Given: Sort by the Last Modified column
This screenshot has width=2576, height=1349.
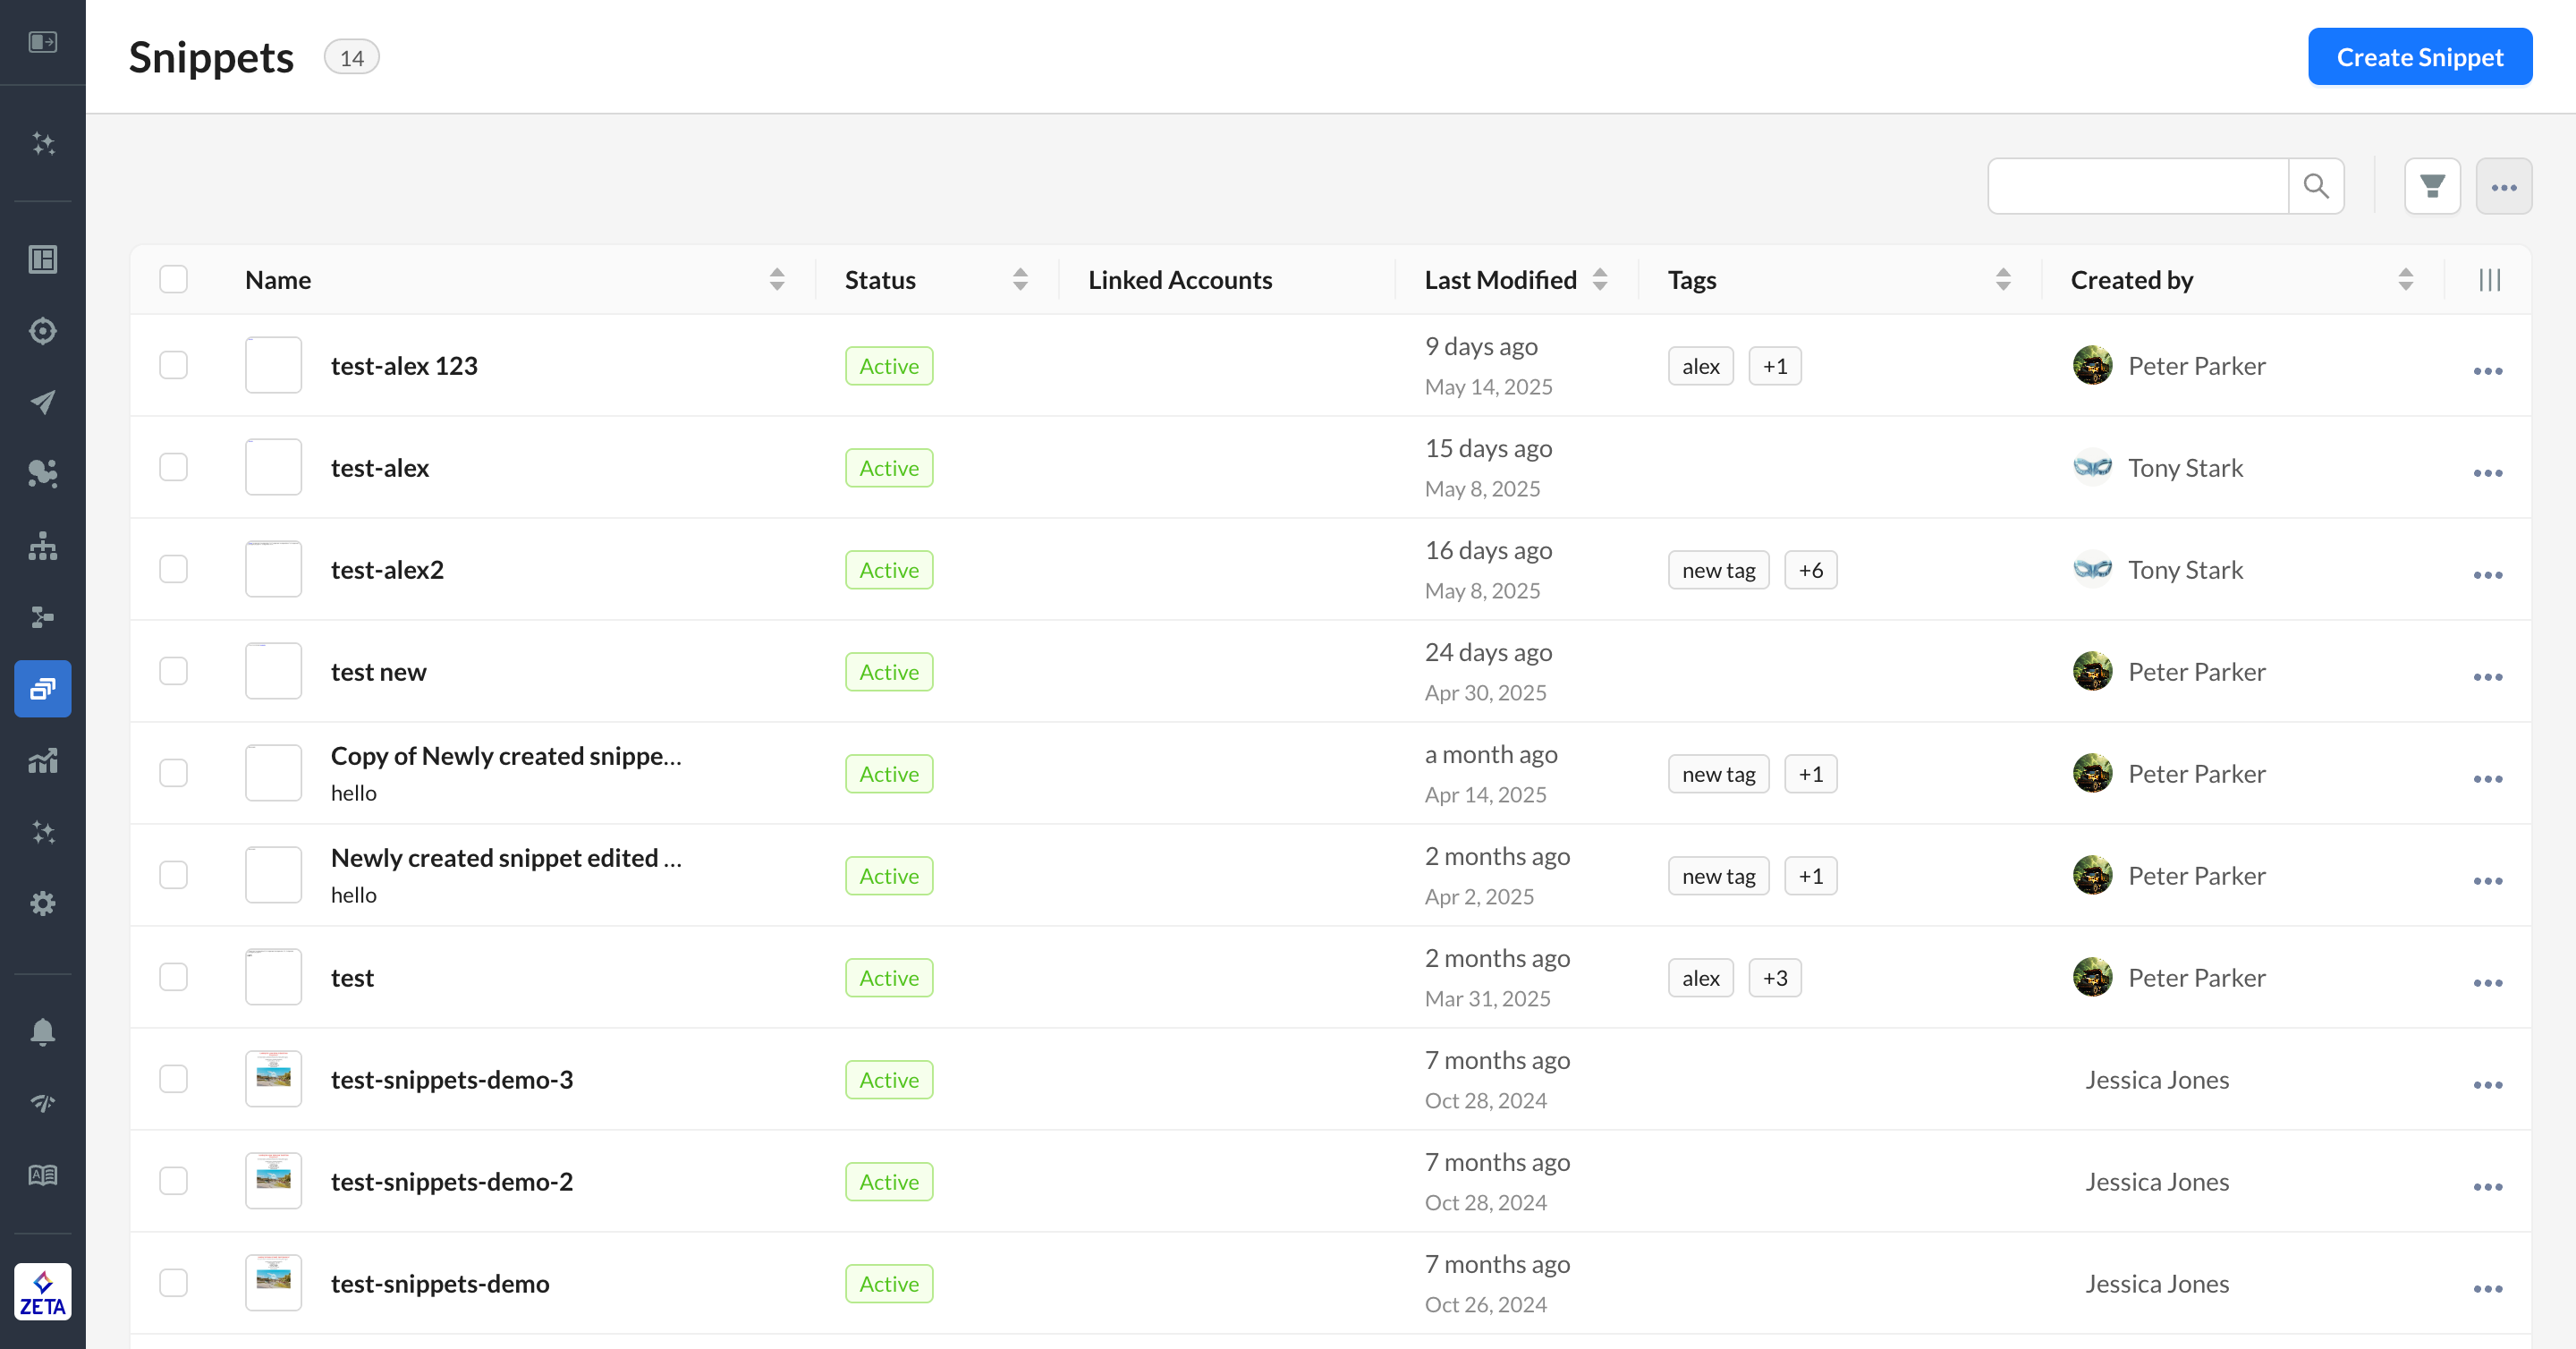Looking at the screenshot, I should pos(1600,280).
